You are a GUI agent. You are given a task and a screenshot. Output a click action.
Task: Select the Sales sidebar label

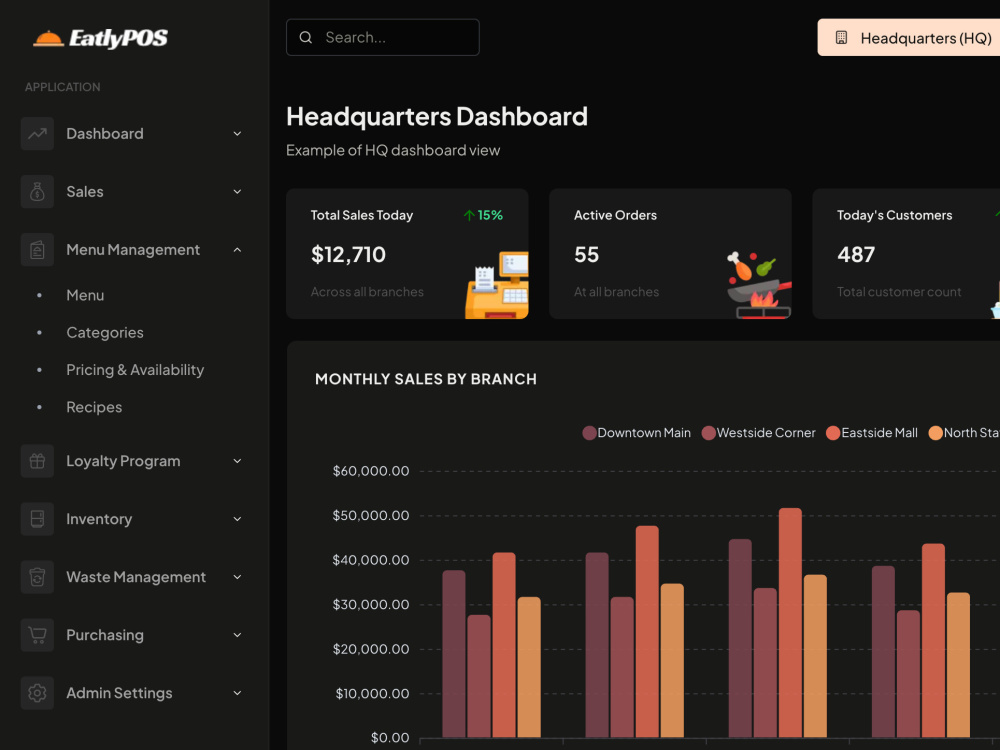(85, 192)
